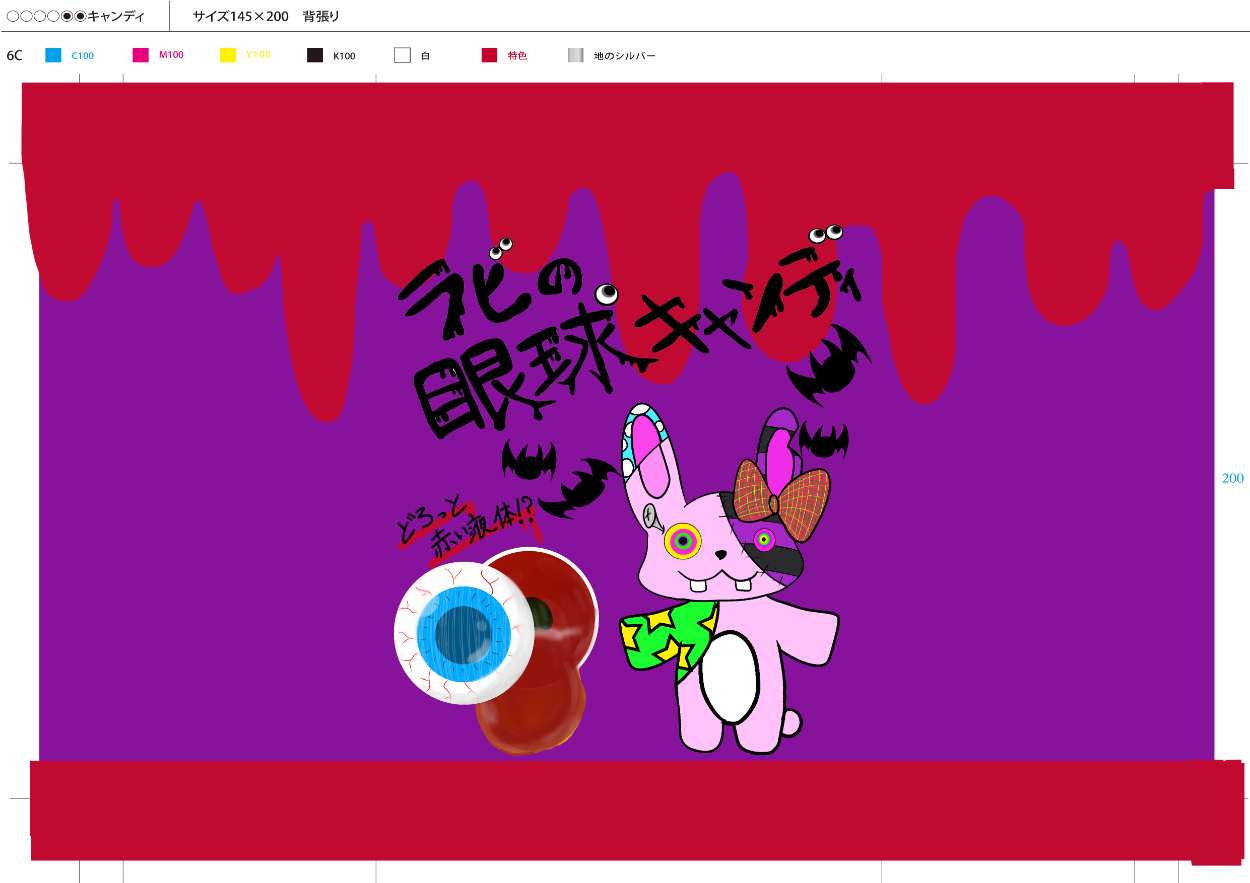Select the magenta M100 swatch
1250x883 pixels.
click(x=141, y=56)
